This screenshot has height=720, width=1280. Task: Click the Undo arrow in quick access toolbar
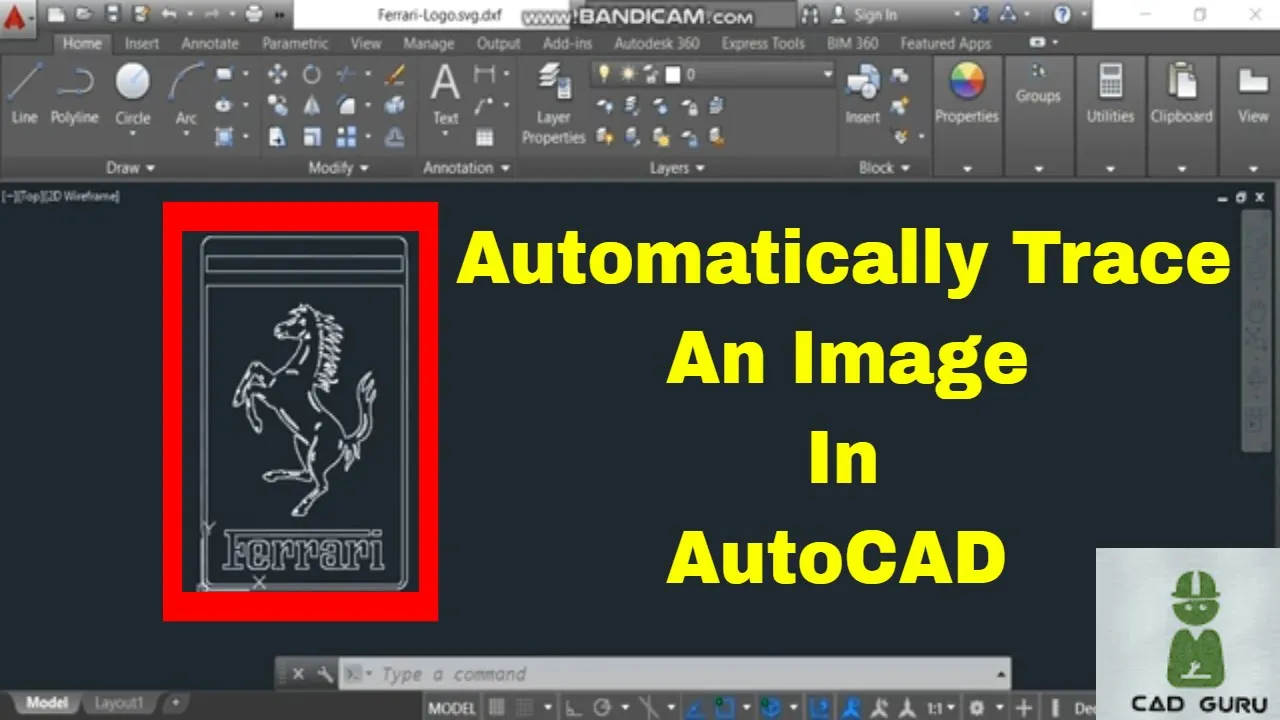[169, 14]
